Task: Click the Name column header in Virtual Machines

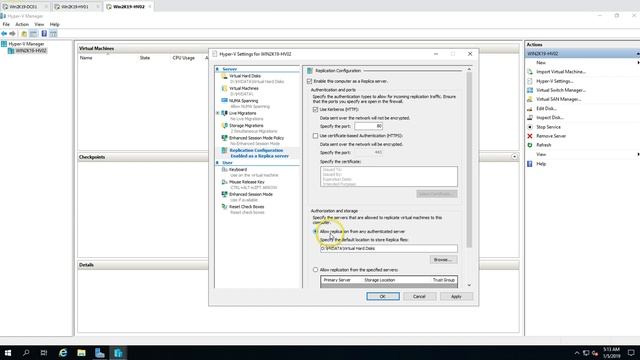Action: coord(86,58)
